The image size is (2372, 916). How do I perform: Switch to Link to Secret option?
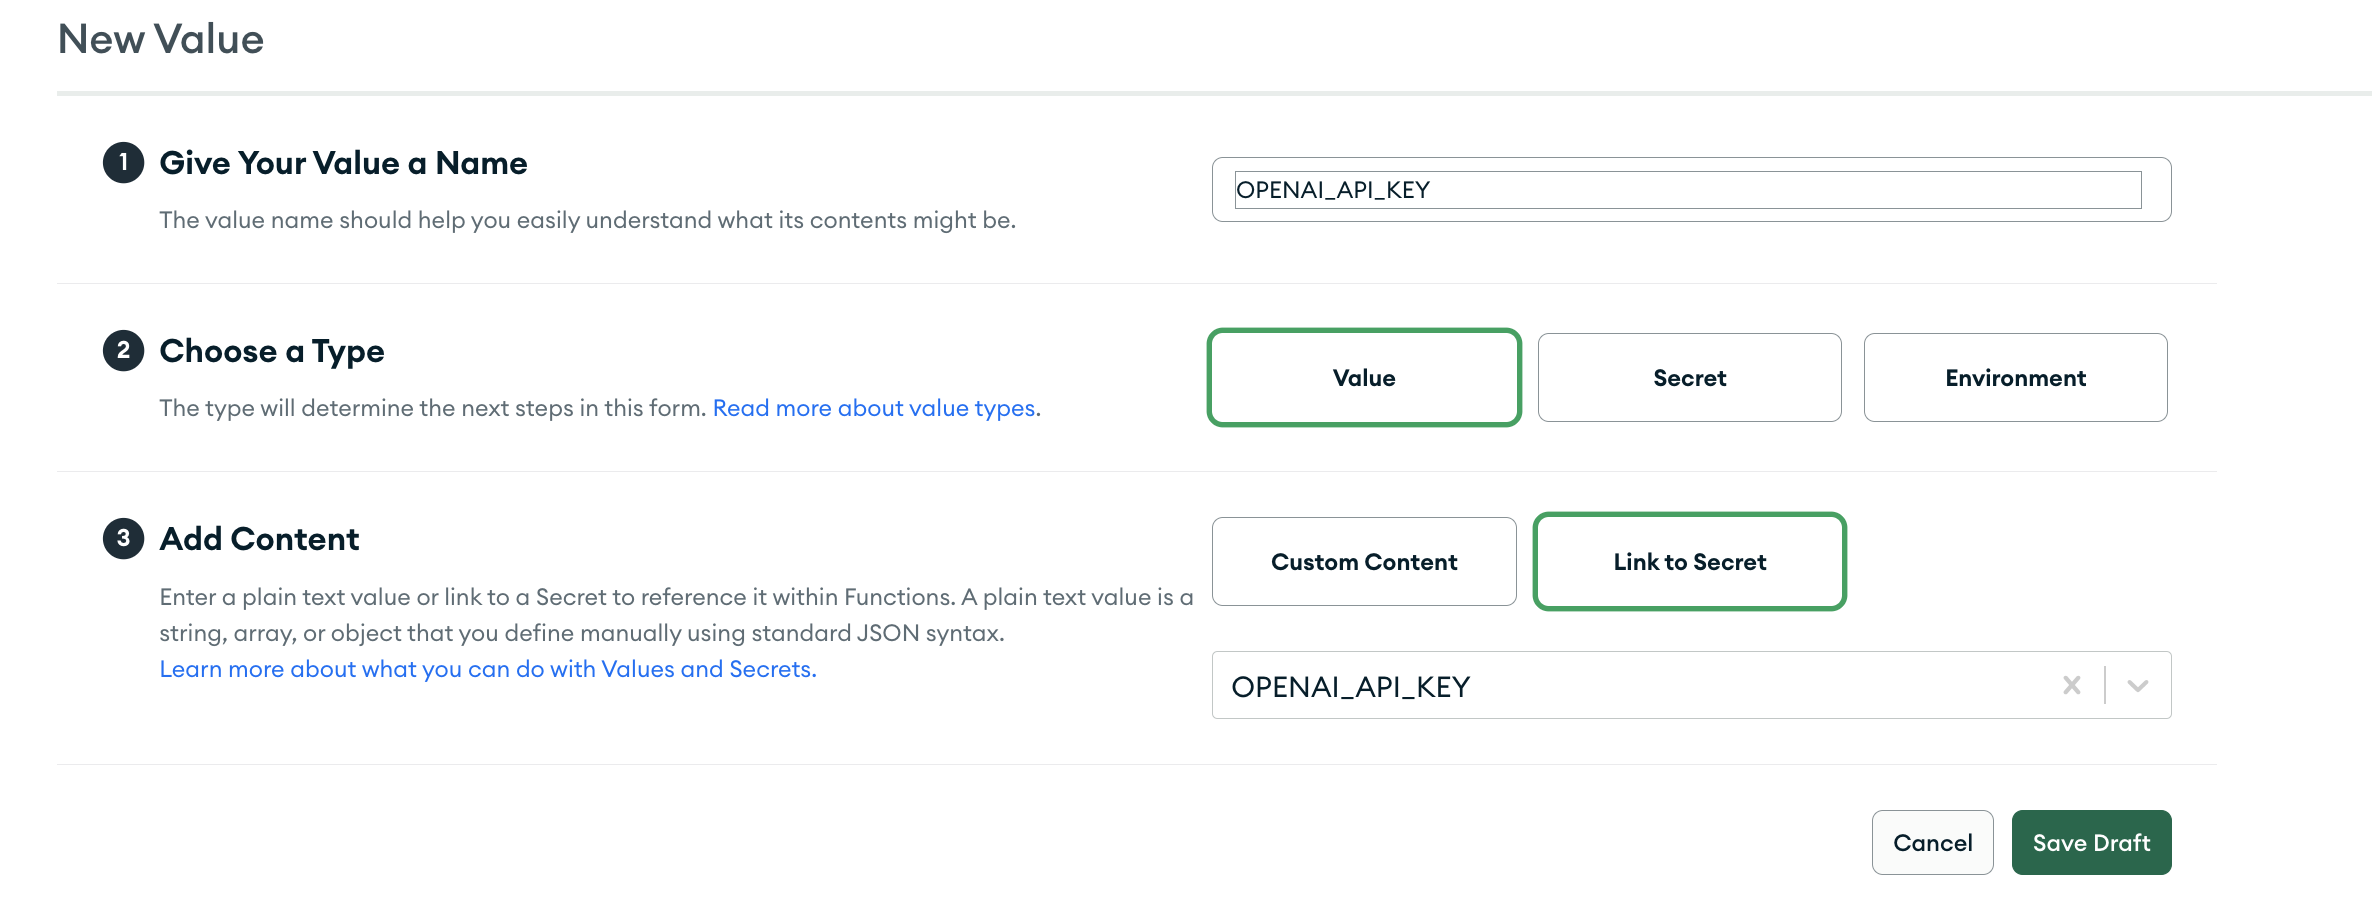[1689, 562]
